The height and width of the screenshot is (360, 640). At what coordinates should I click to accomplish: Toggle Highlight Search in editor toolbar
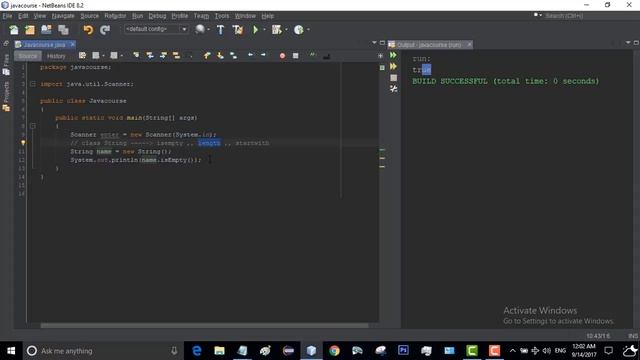[176, 56]
